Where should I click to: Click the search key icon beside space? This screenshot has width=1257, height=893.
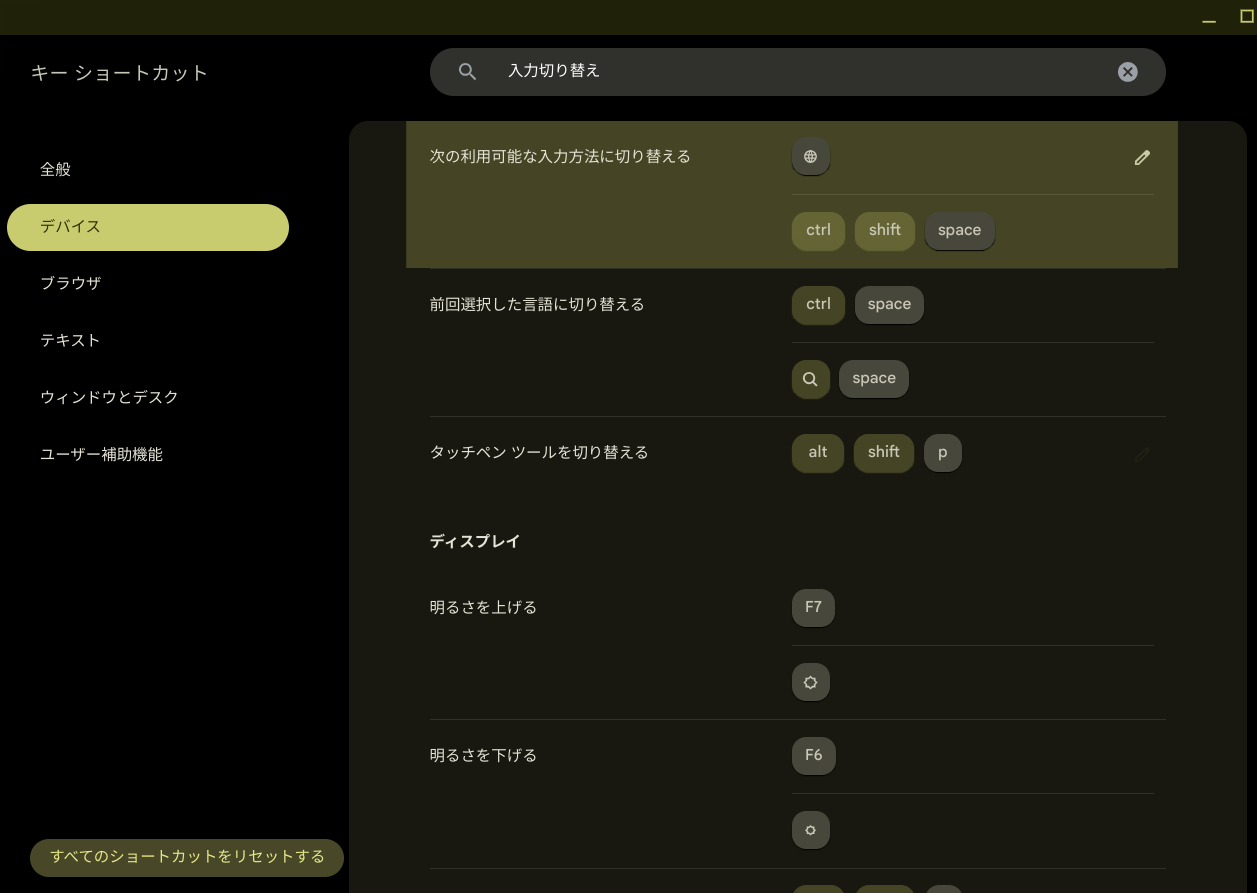click(811, 379)
